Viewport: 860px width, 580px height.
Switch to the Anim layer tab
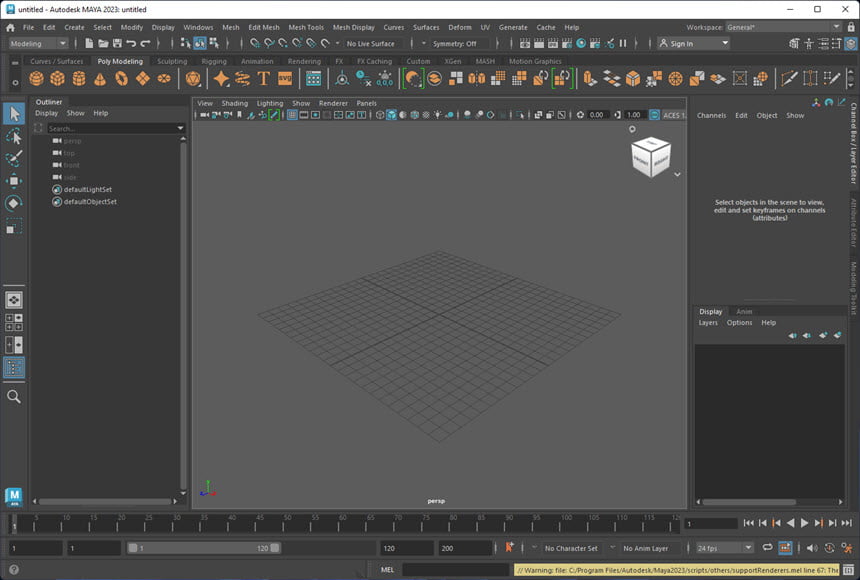click(x=744, y=311)
